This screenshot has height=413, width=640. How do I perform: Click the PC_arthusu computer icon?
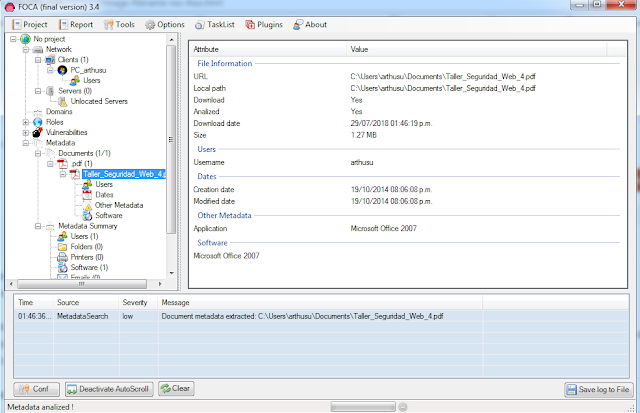[62, 70]
